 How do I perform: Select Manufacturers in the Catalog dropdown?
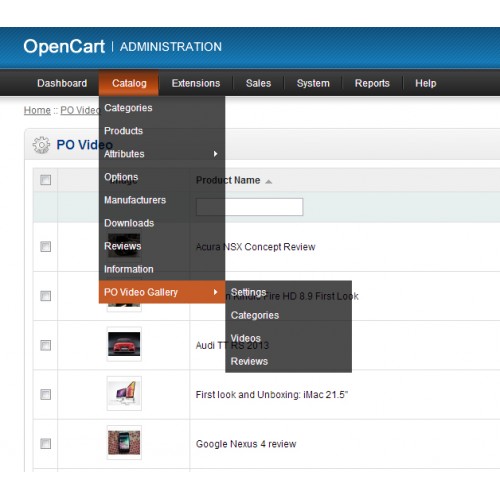(x=162, y=200)
